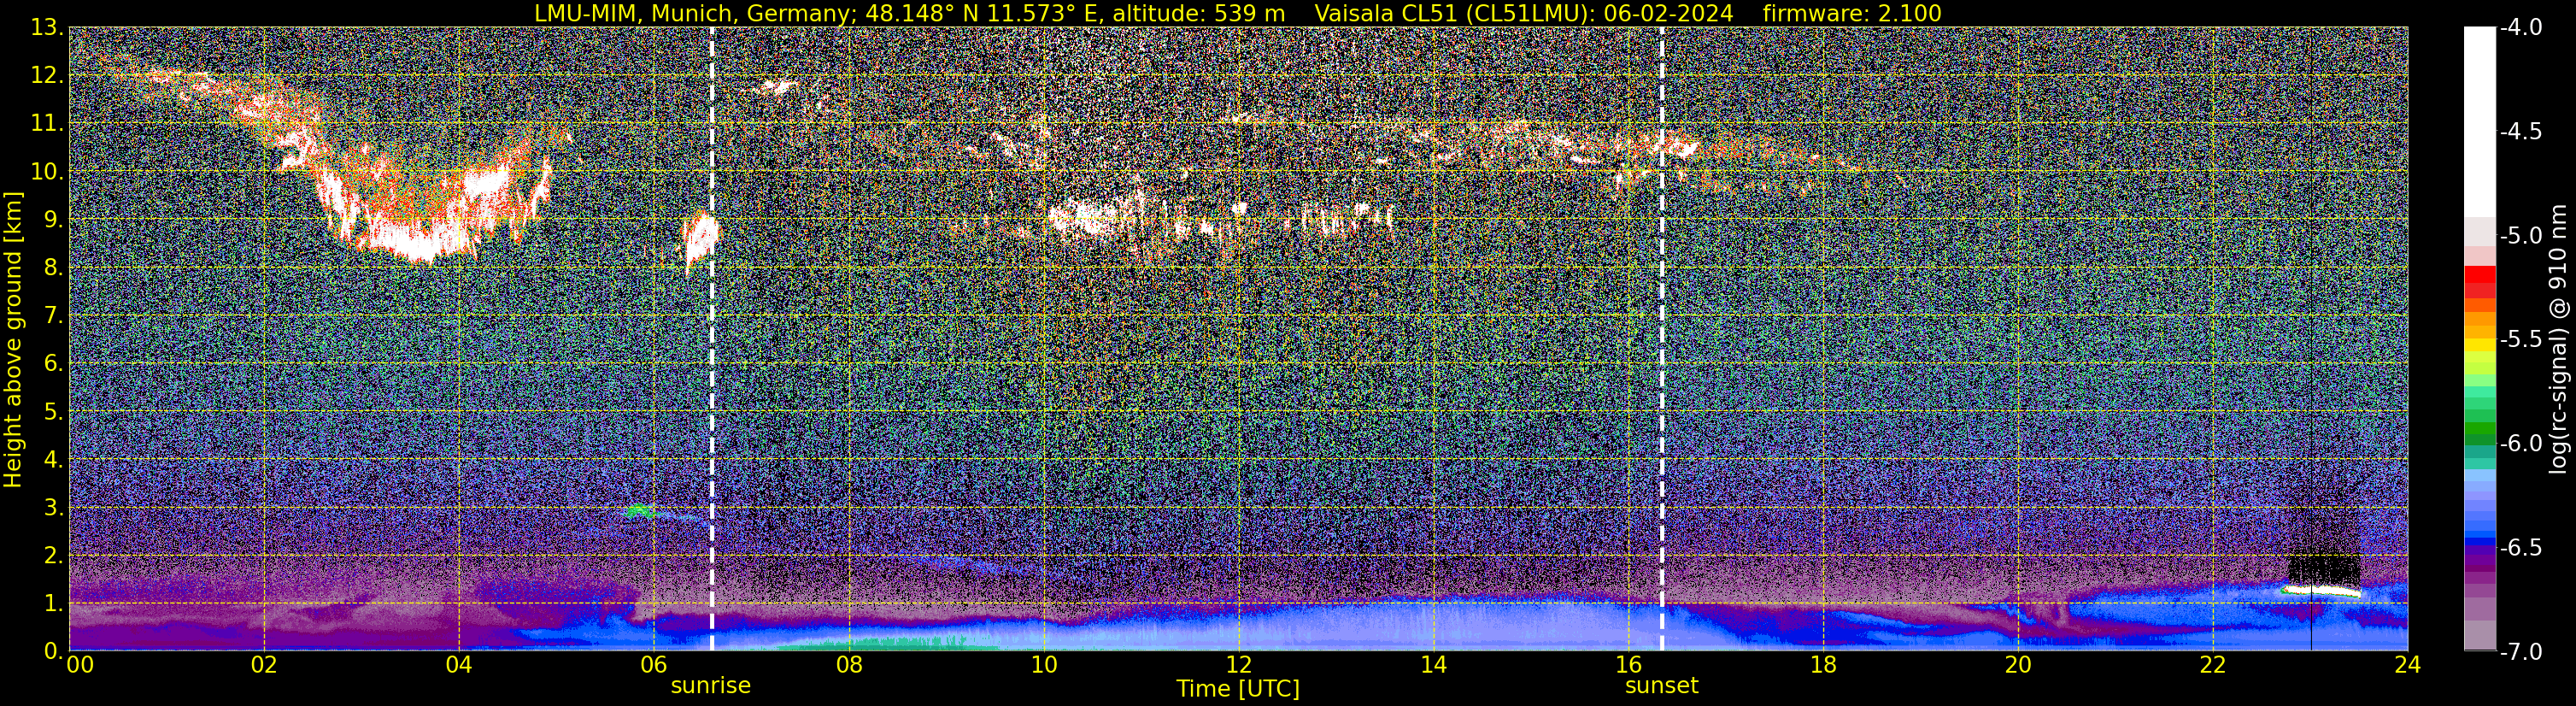Click the "18" time axis tick label

click(x=1823, y=666)
